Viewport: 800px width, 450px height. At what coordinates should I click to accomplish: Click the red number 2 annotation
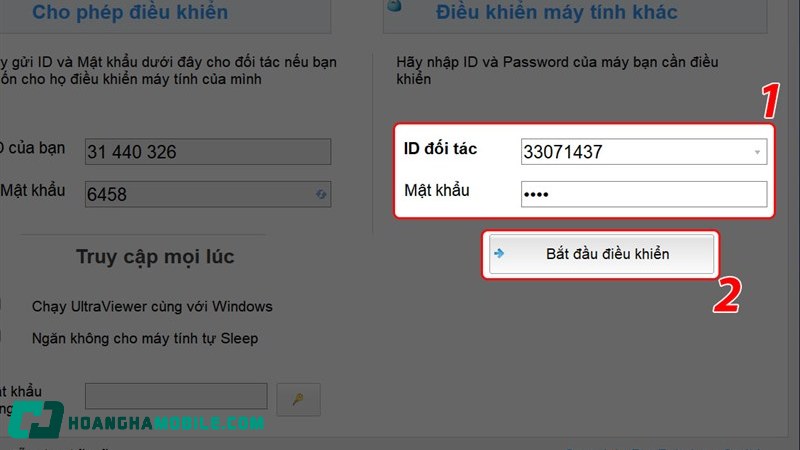pyautogui.click(x=727, y=295)
